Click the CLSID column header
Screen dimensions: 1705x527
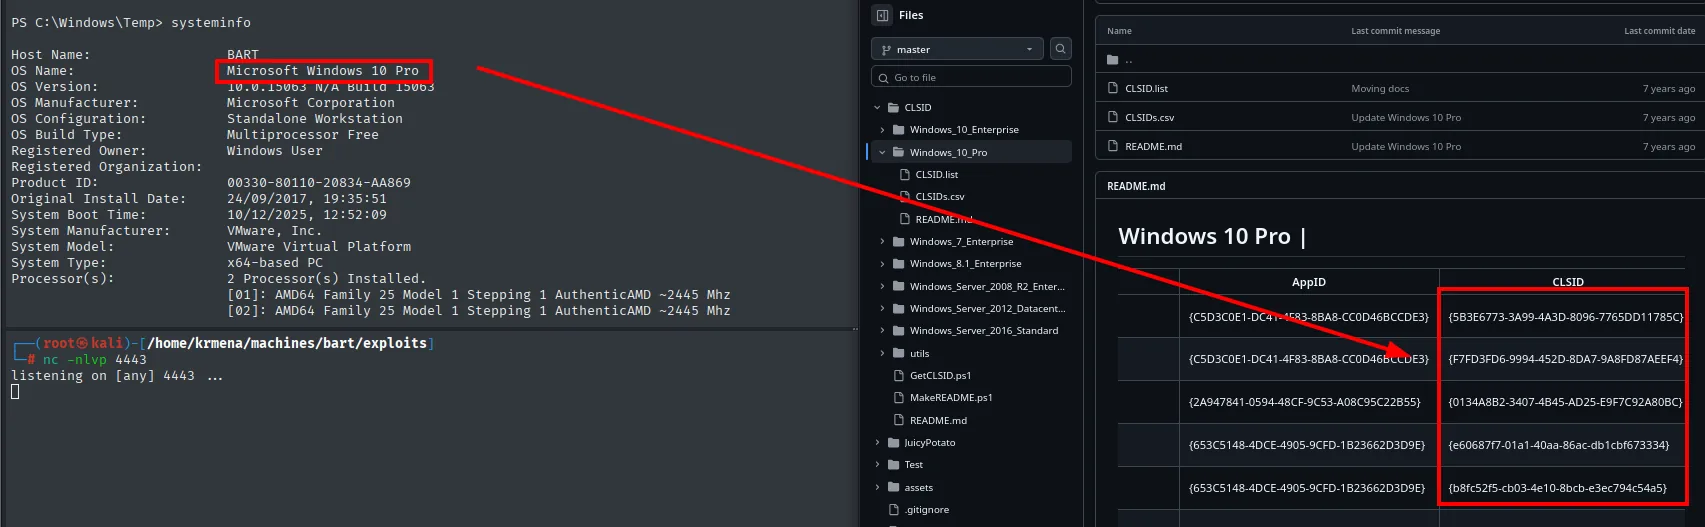point(1567,282)
